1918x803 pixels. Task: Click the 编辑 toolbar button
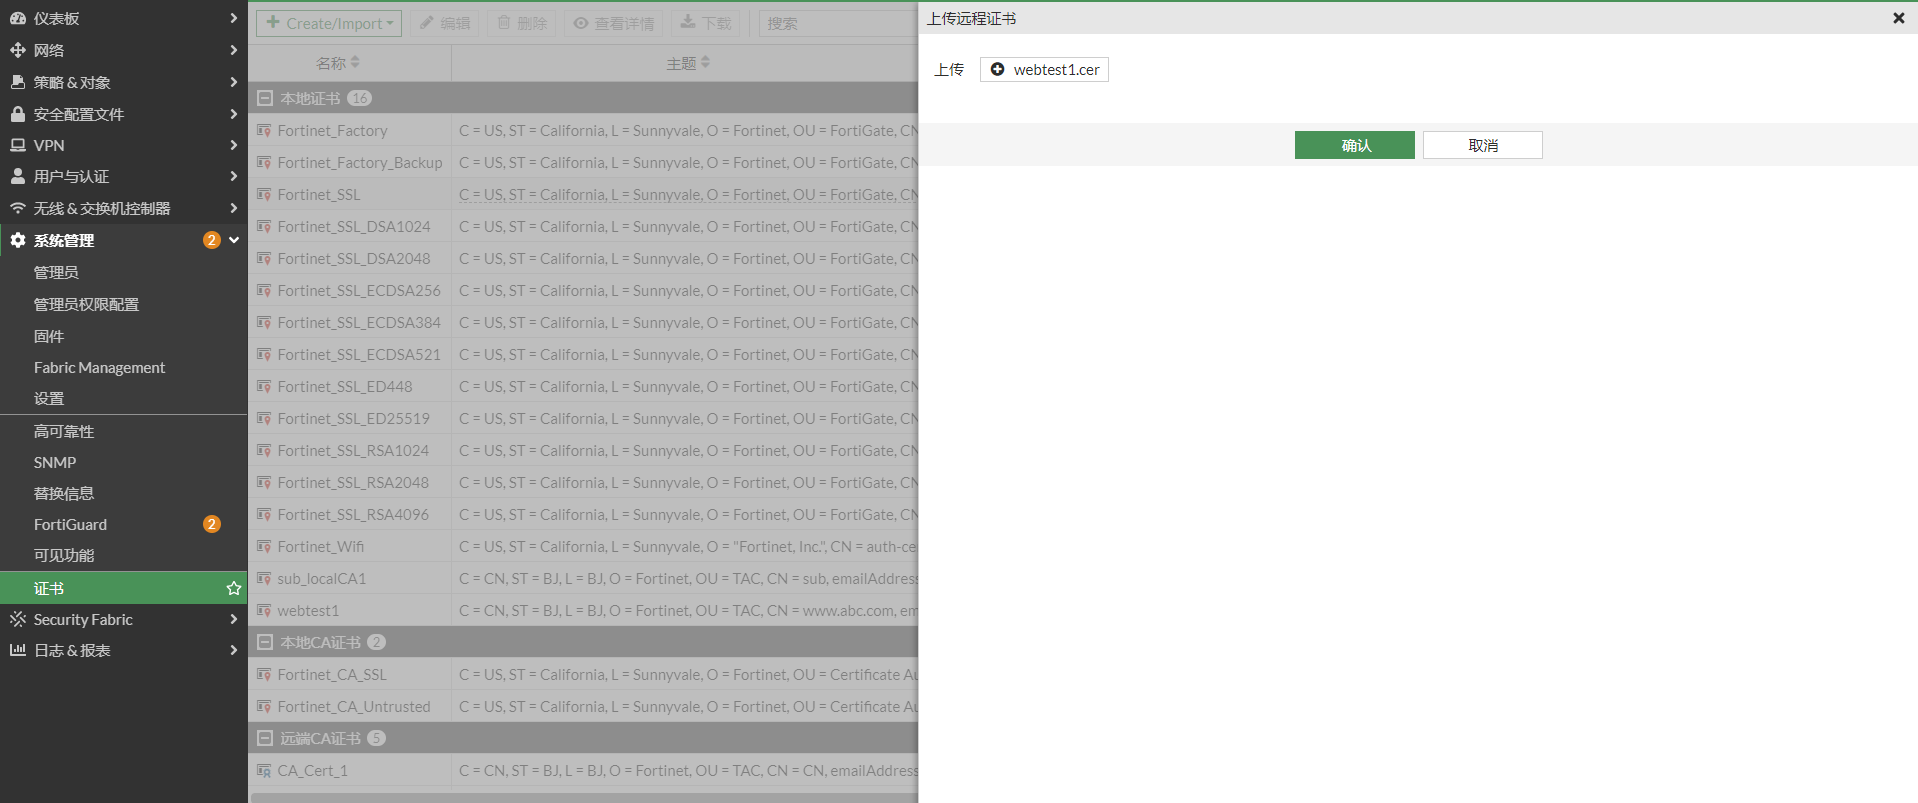pos(444,23)
